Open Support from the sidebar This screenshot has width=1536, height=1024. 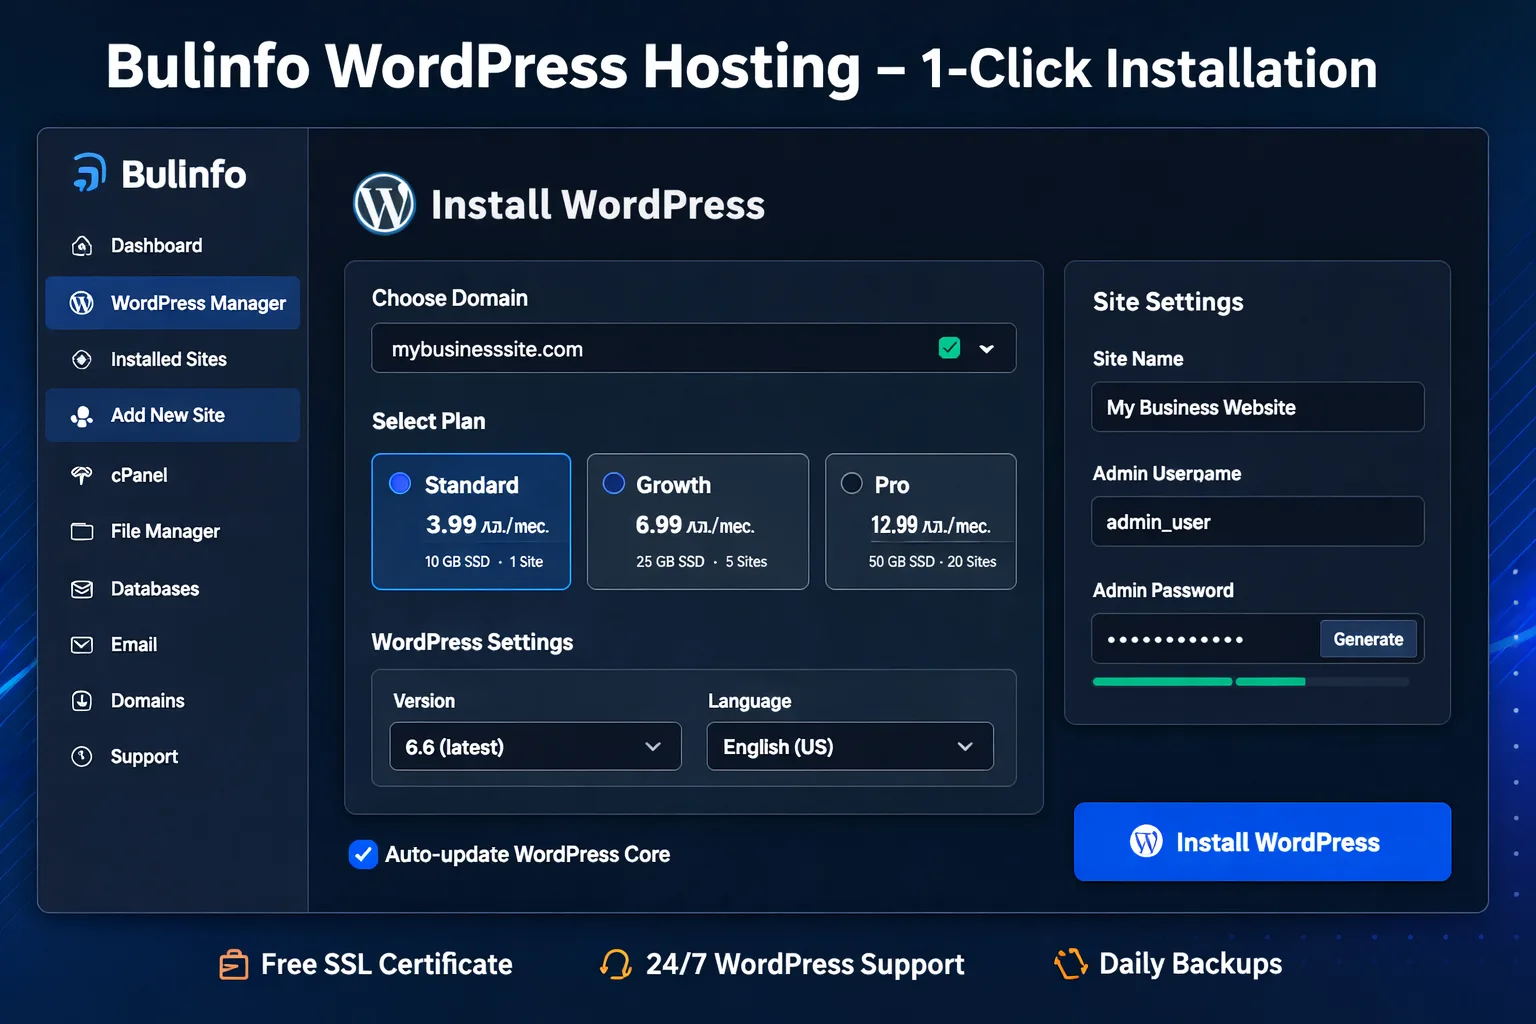(172, 757)
